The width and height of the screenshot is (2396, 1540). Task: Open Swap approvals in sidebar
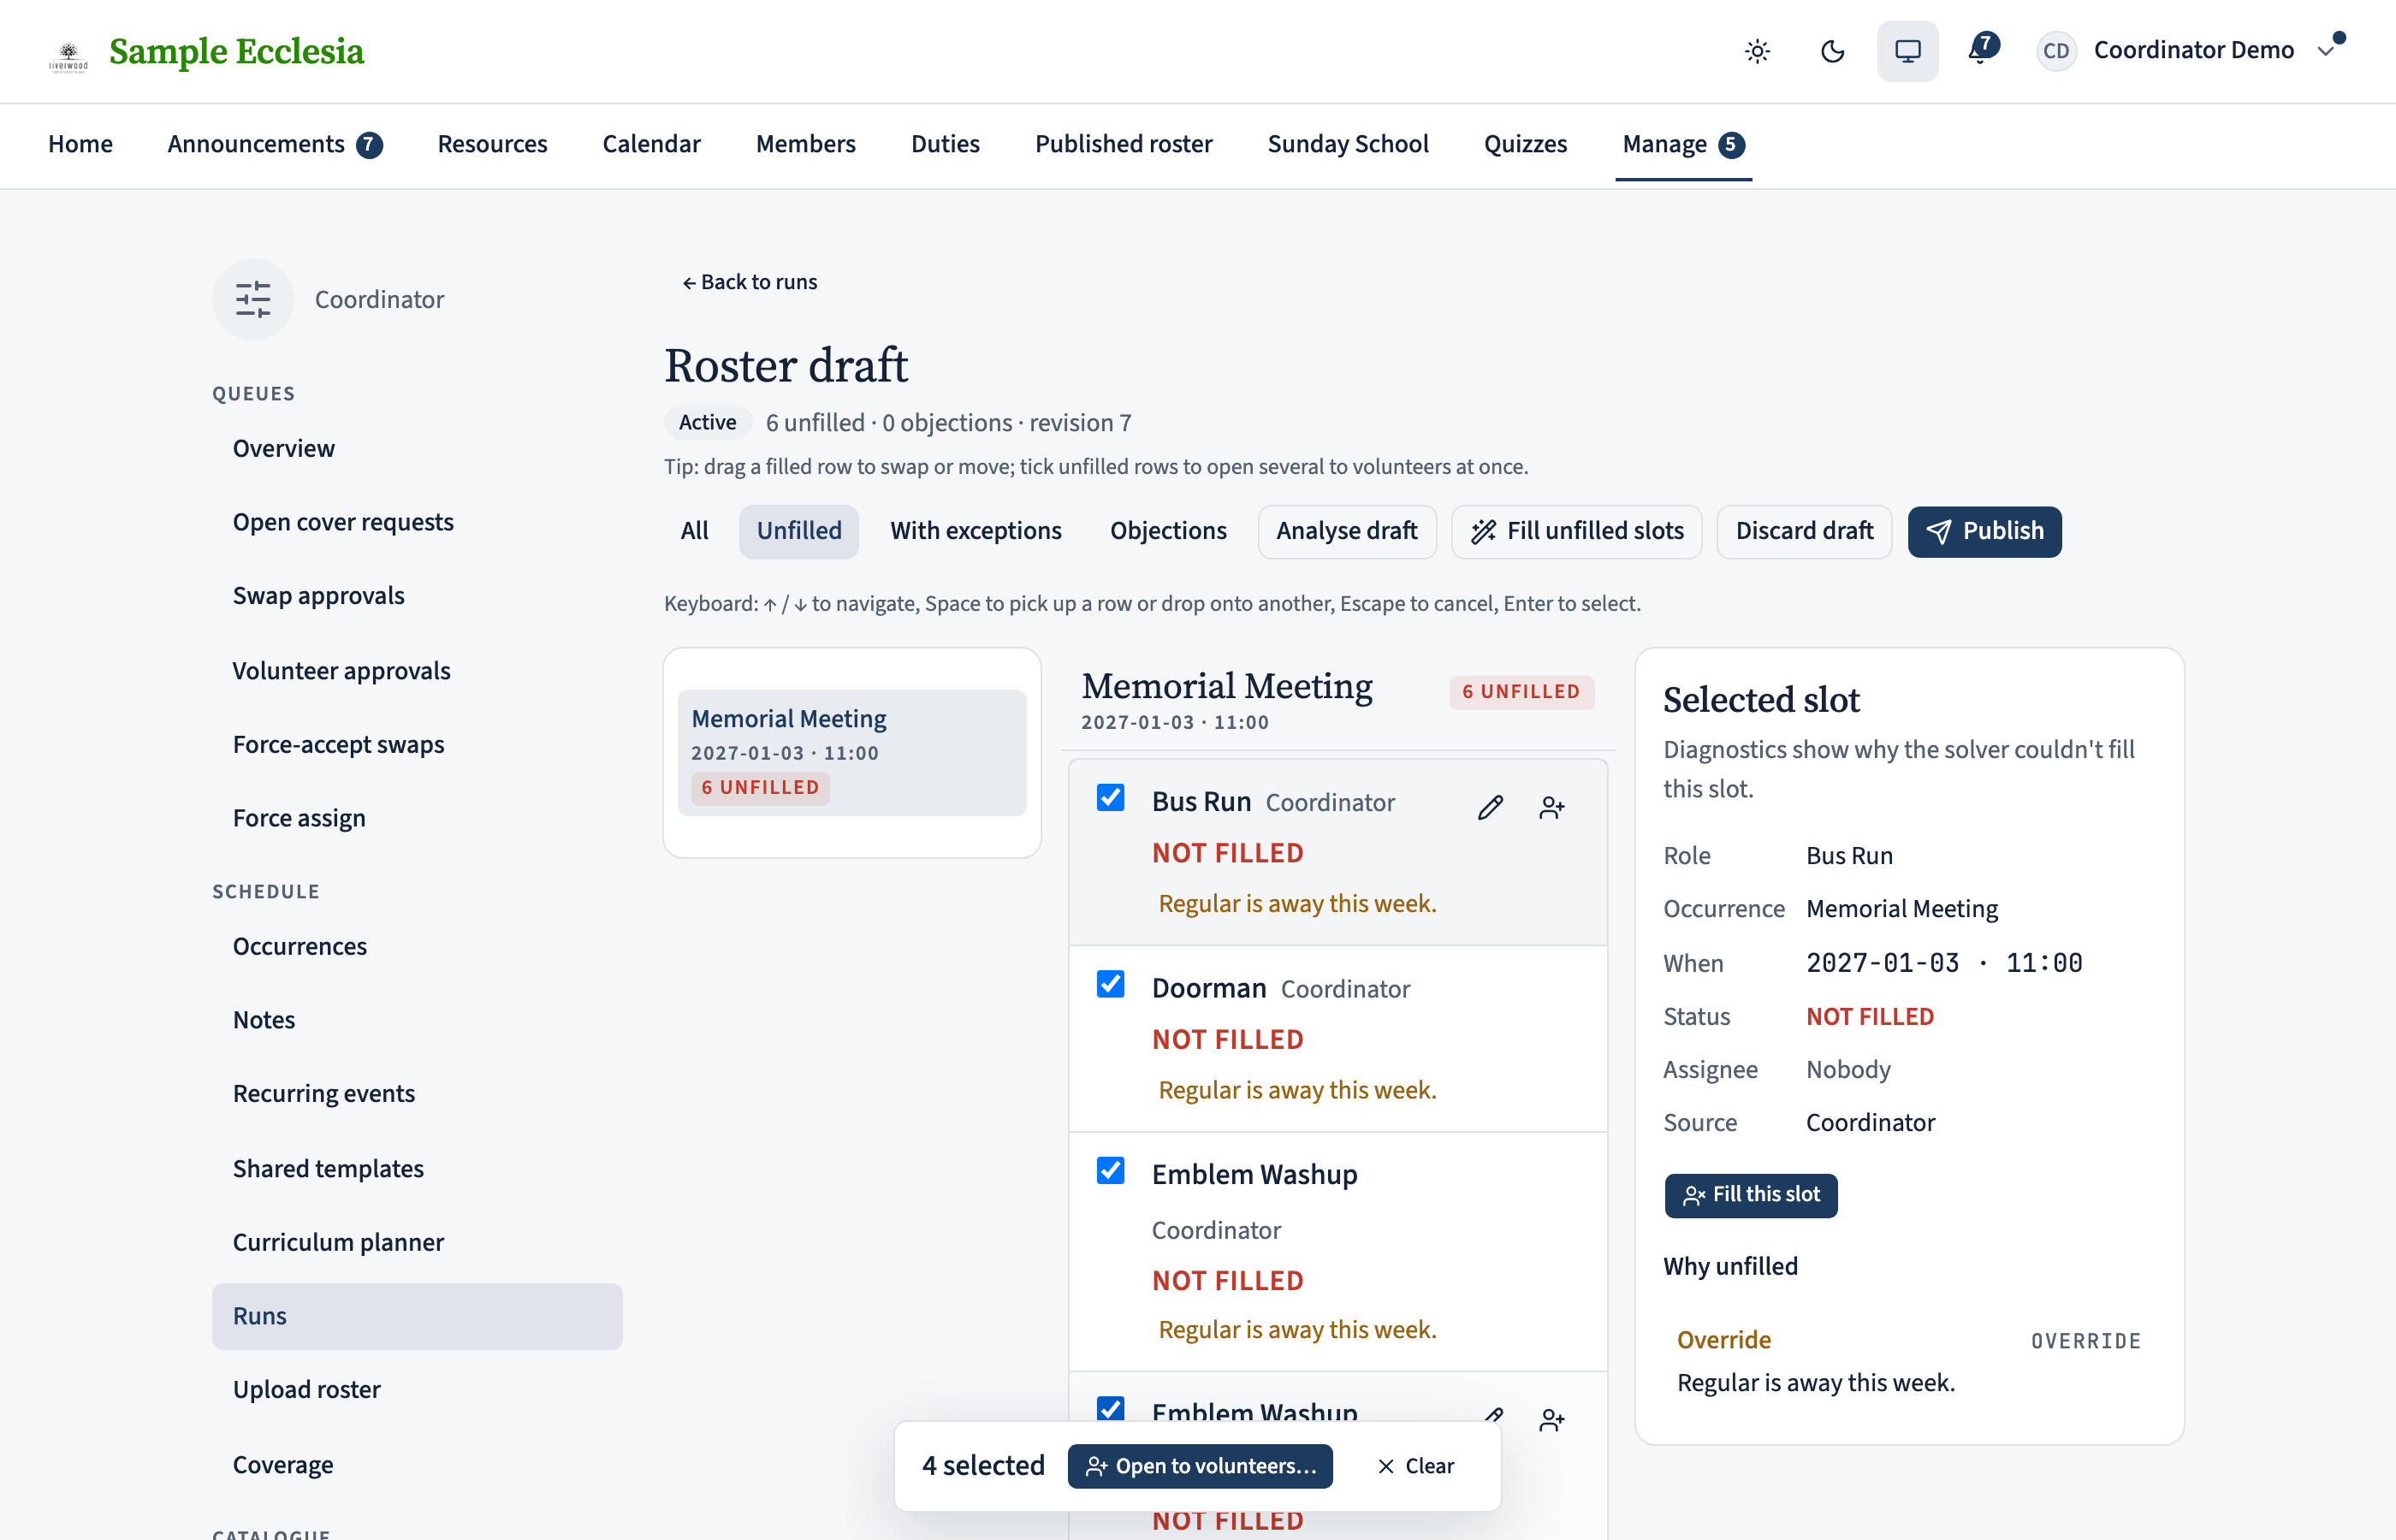pos(417,596)
